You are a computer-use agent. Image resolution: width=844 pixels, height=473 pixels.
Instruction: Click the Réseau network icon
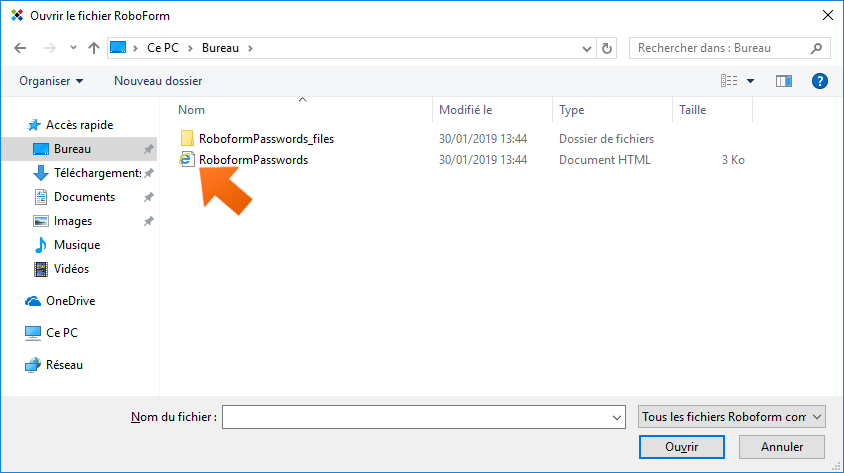(x=33, y=365)
